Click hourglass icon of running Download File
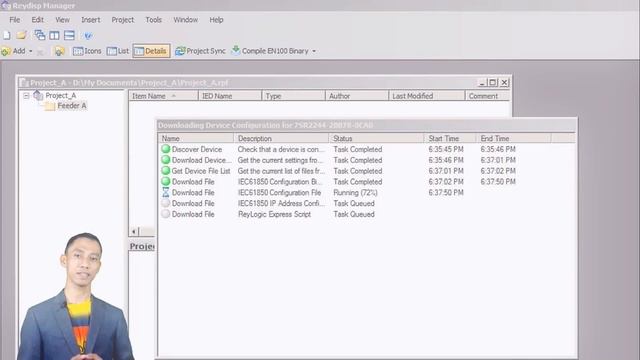The image size is (640, 360). coord(165,192)
